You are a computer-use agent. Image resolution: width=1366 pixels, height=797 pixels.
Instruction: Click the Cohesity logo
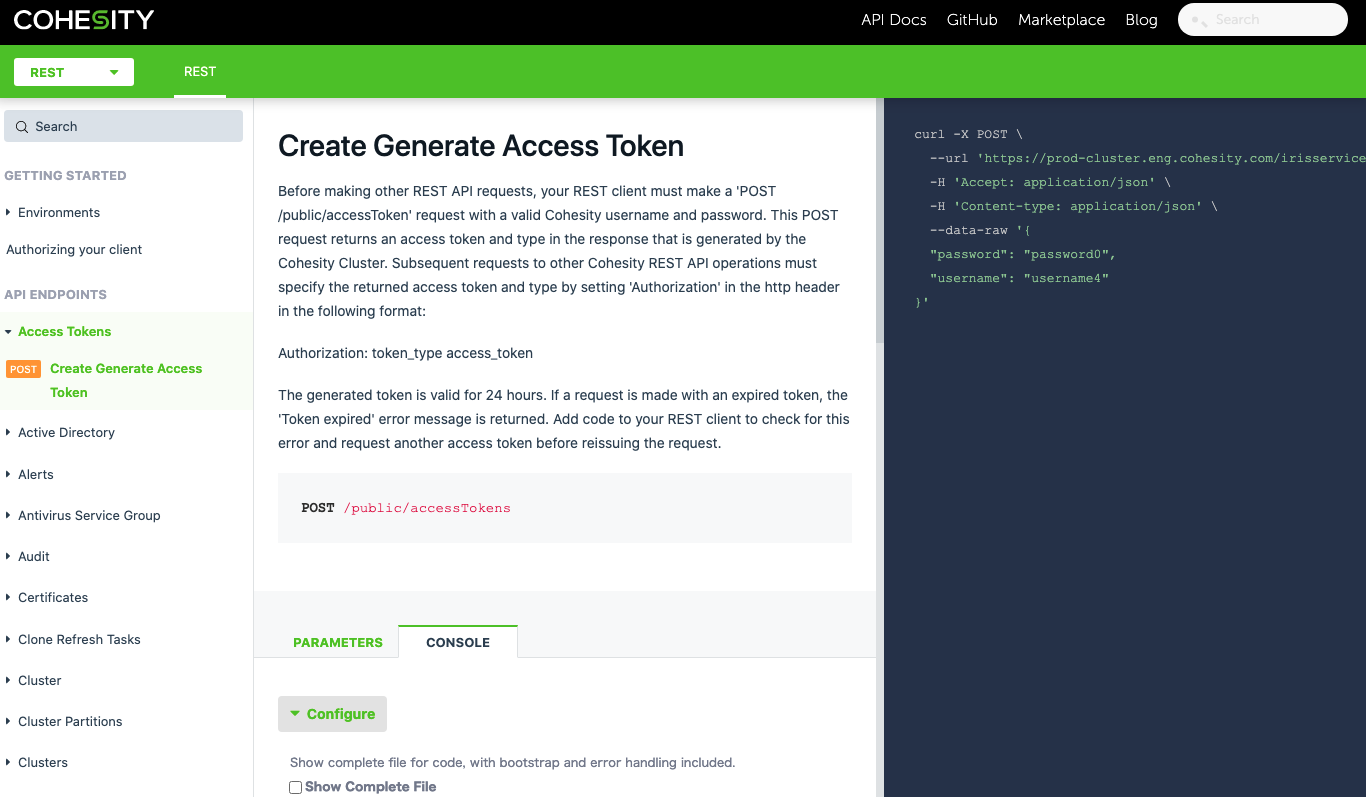click(x=83, y=19)
